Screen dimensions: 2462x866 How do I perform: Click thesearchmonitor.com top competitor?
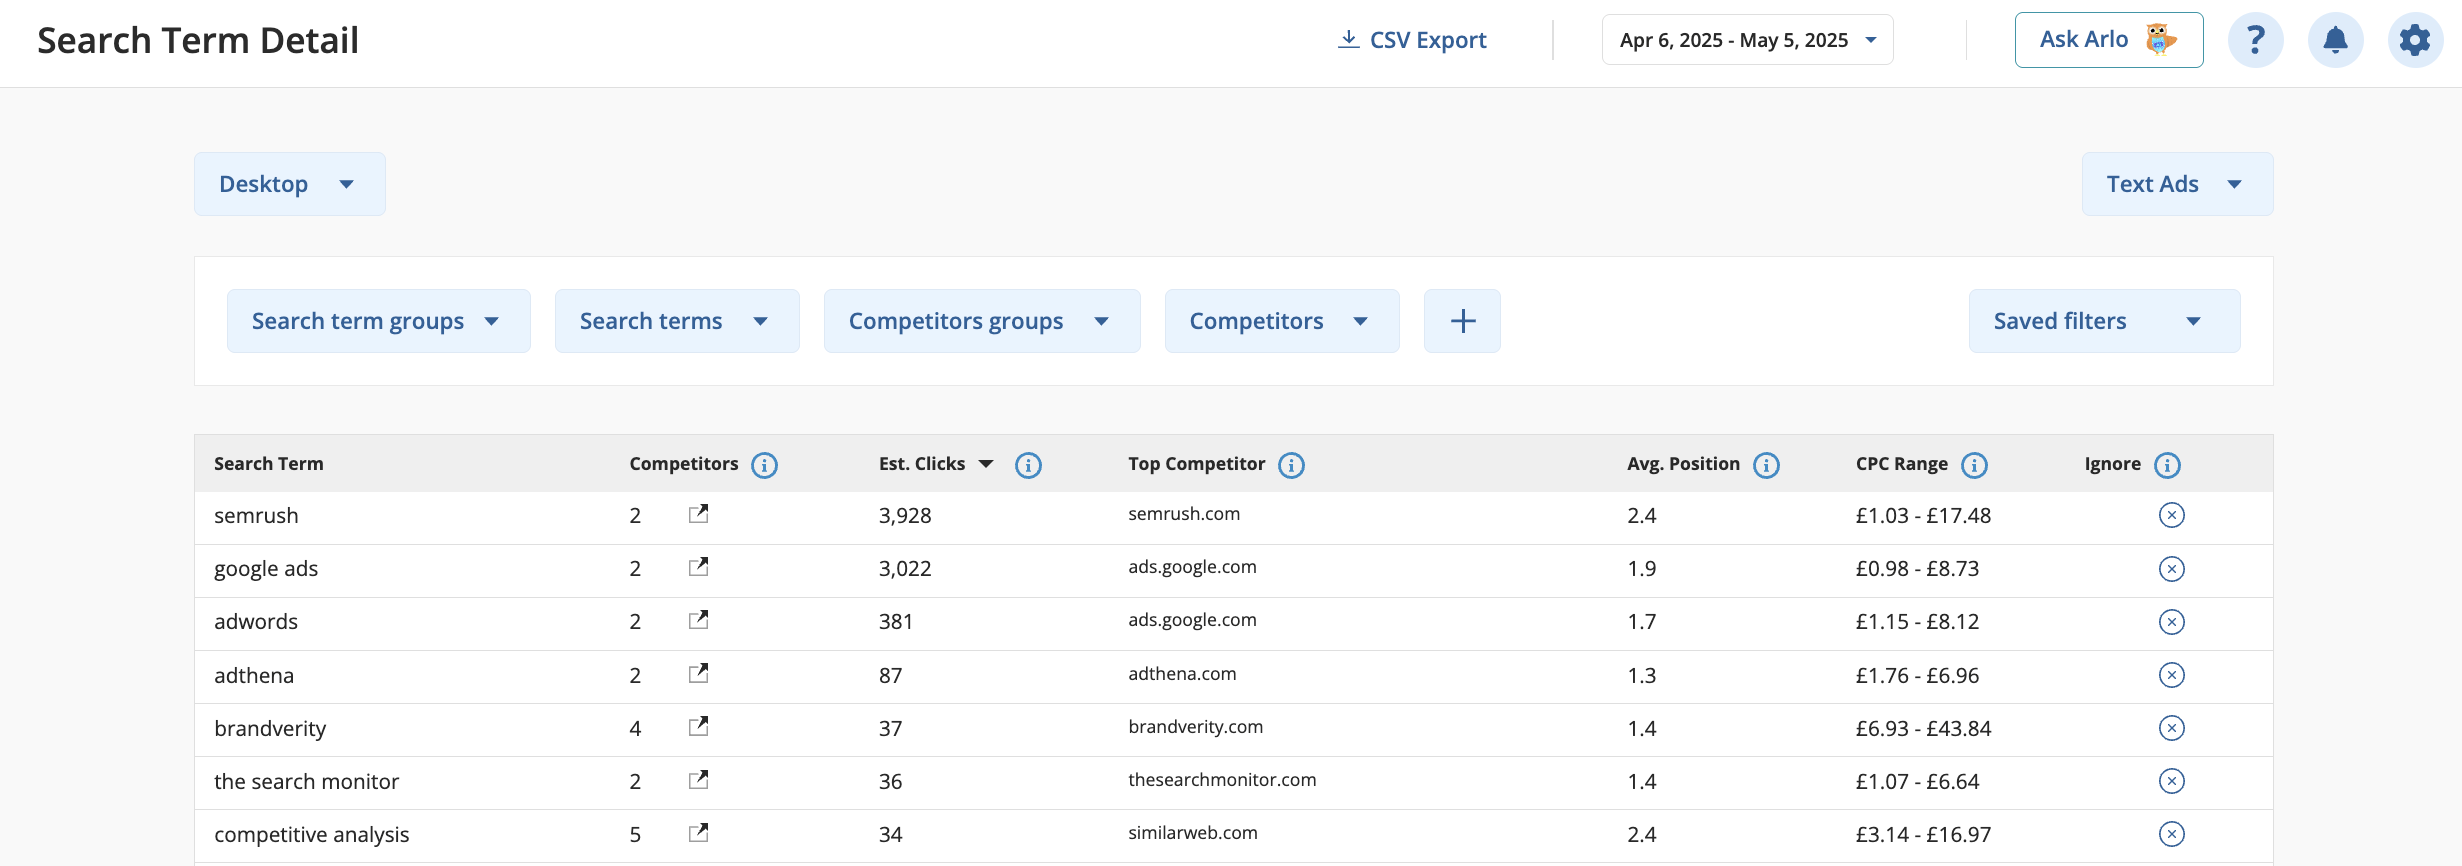pyautogui.click(x=1222, y=780)
